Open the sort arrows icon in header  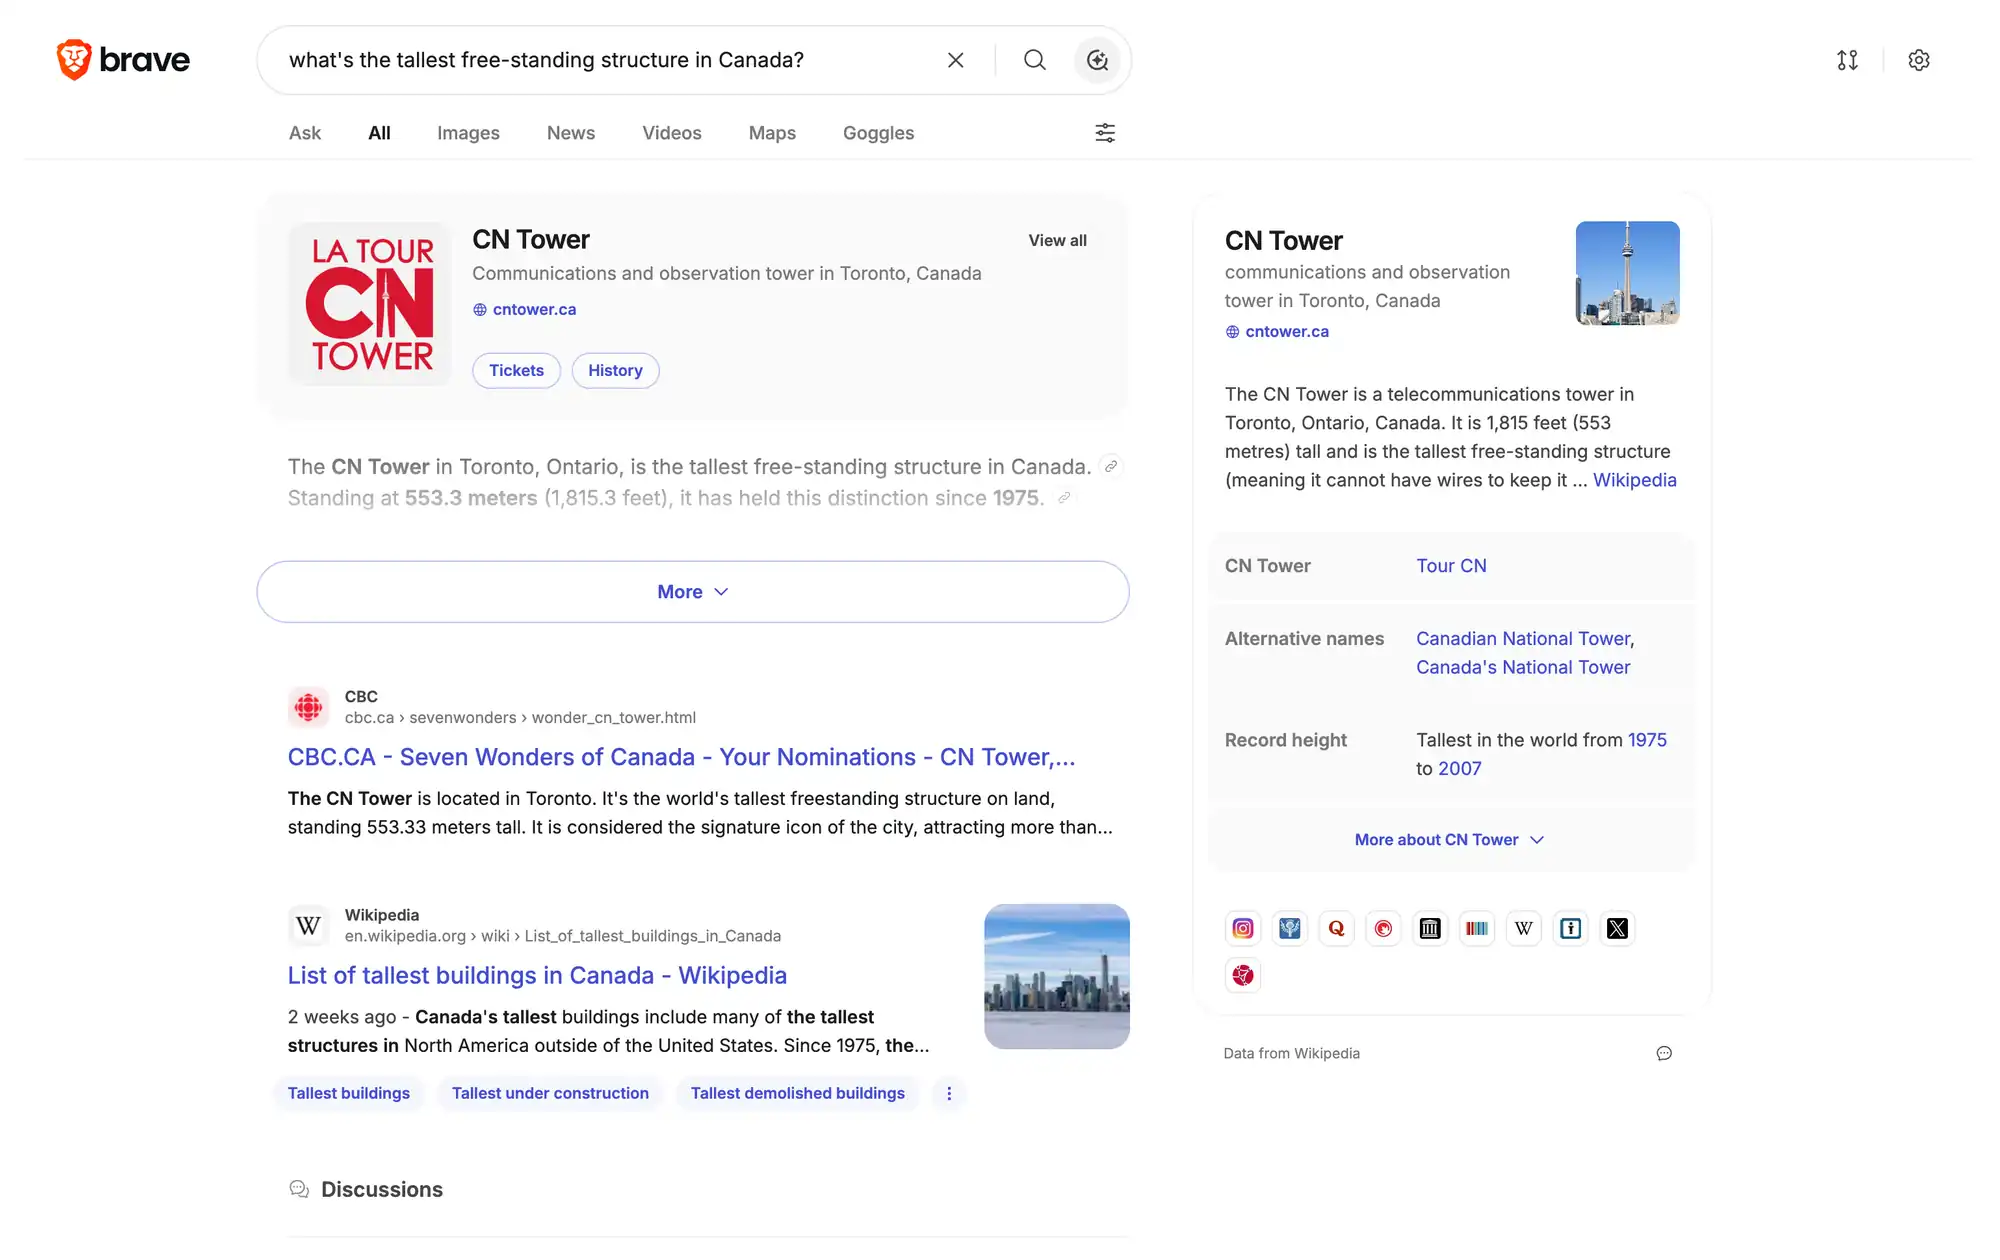click(1847, 60)
